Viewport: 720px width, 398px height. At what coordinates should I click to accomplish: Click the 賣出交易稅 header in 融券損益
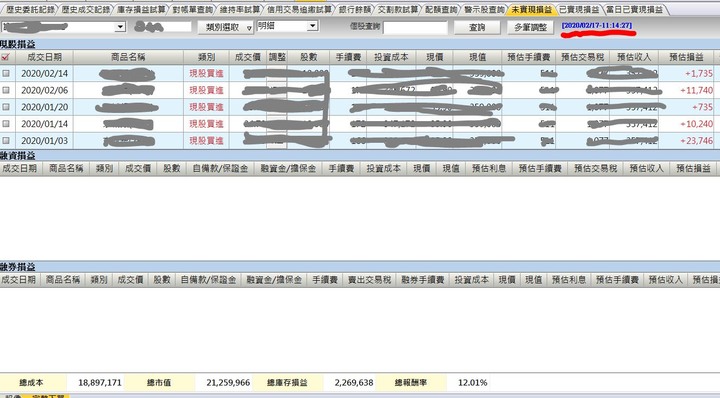coord(369,280)
